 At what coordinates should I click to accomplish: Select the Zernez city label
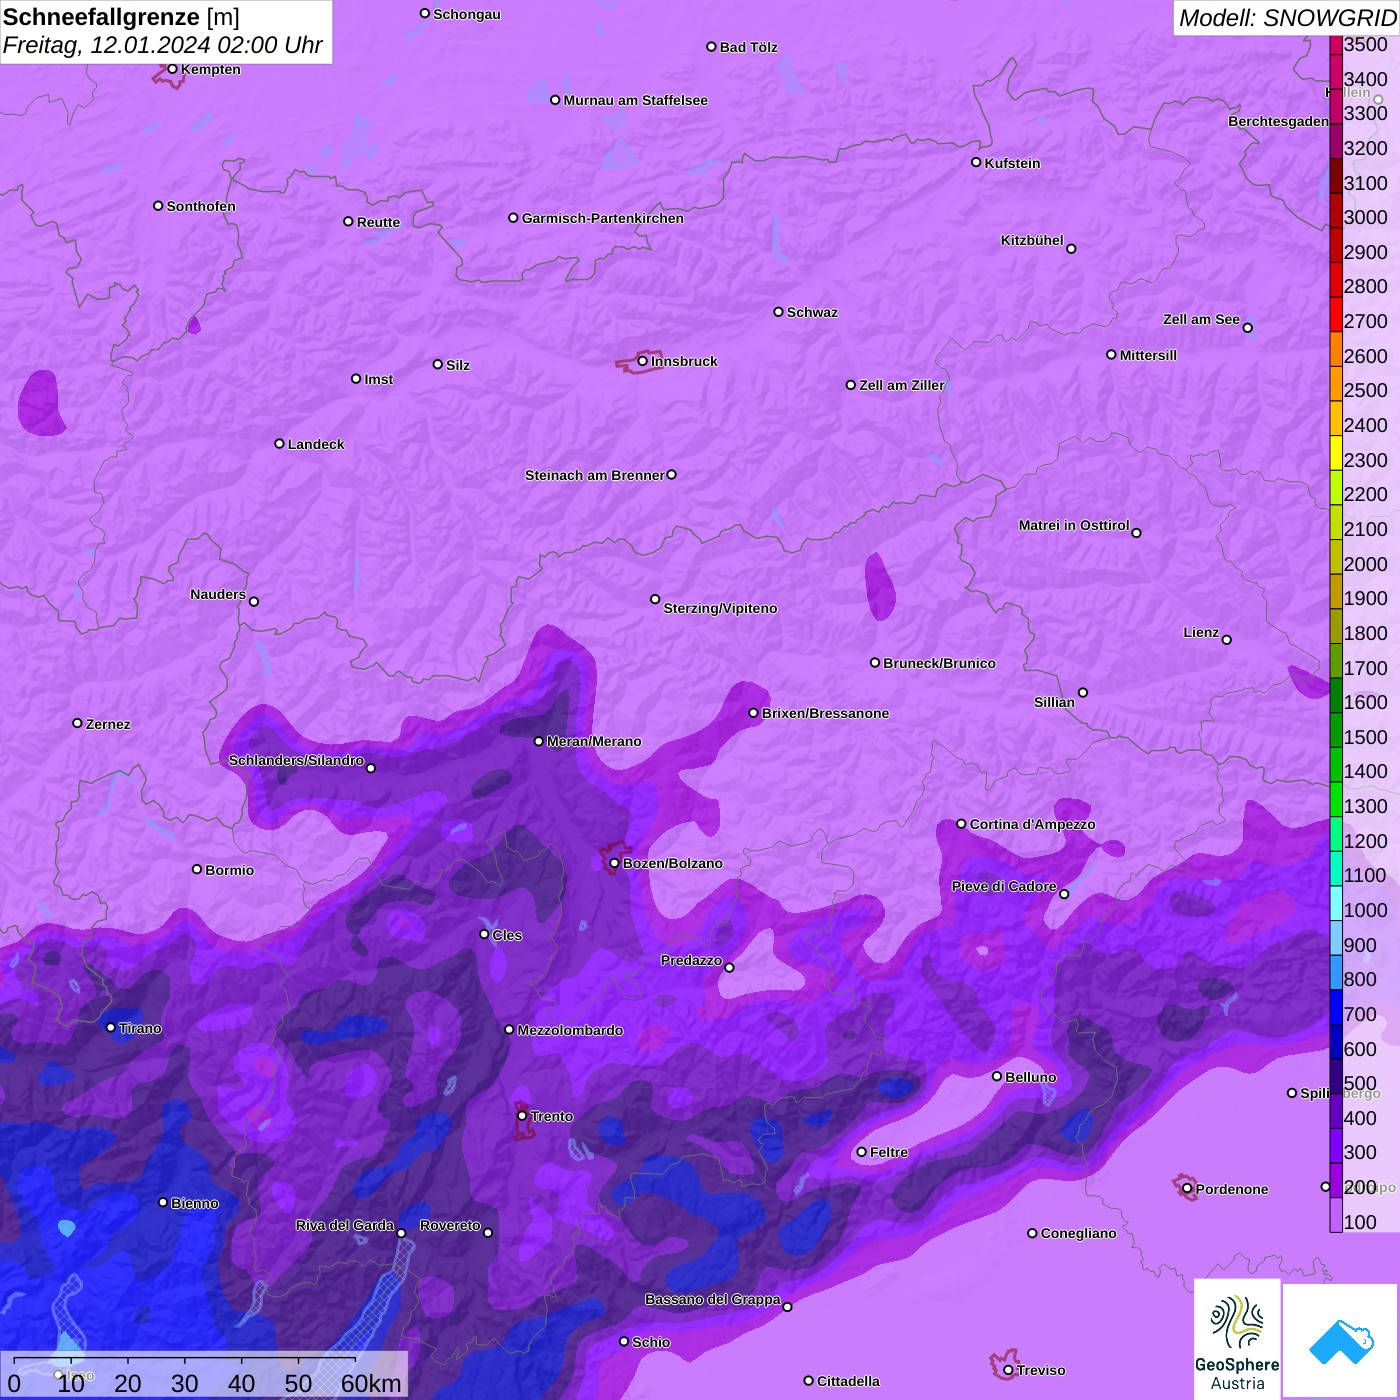tap(108, 724)
